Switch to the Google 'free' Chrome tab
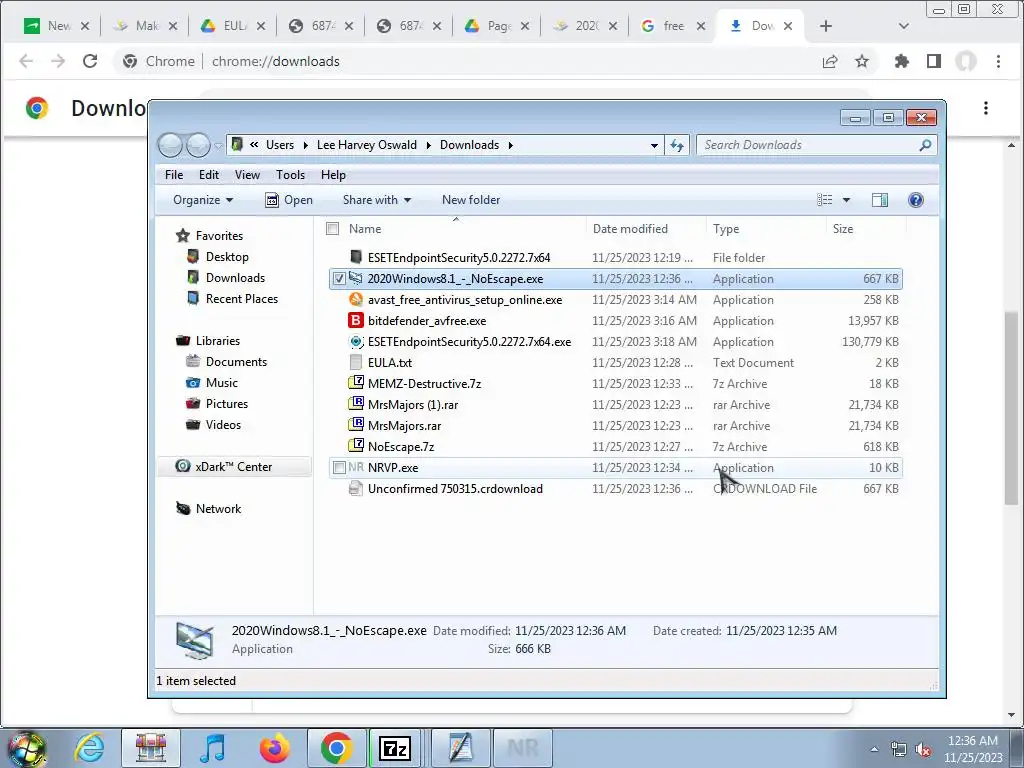Screen dimensions: 1024x768 (x=673, y=26)
